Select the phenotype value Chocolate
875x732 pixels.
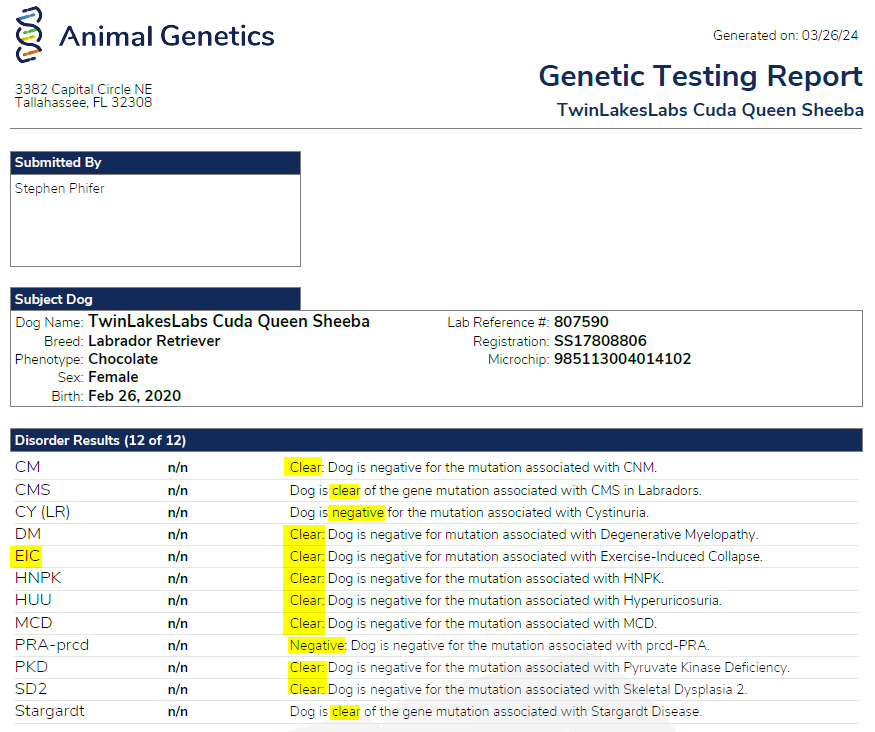[123, 359]
